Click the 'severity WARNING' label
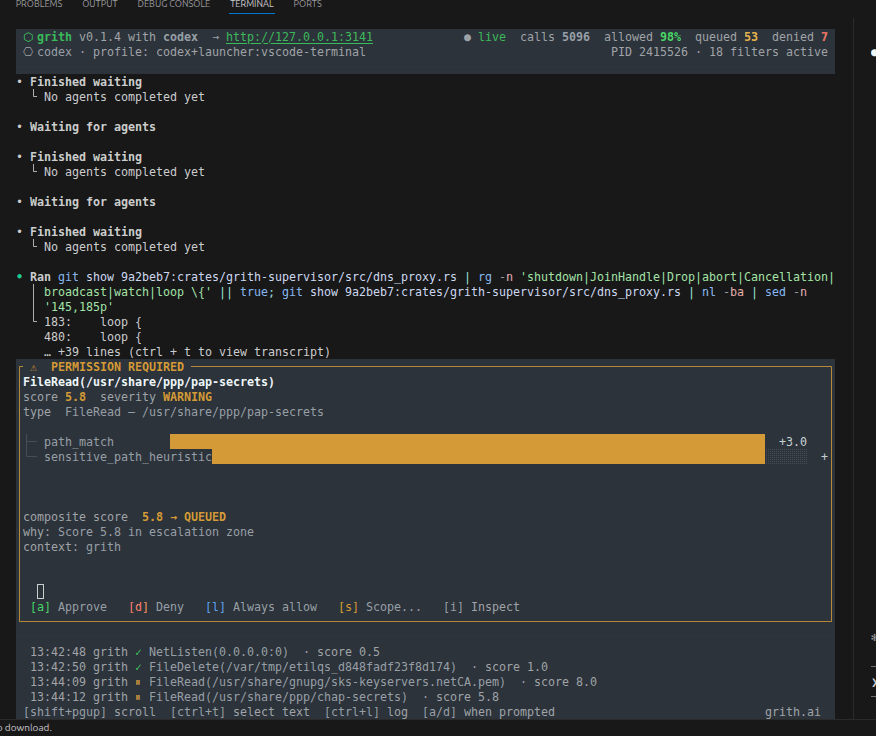This screenshot has height=736, width=876. (x=156, y=397)
